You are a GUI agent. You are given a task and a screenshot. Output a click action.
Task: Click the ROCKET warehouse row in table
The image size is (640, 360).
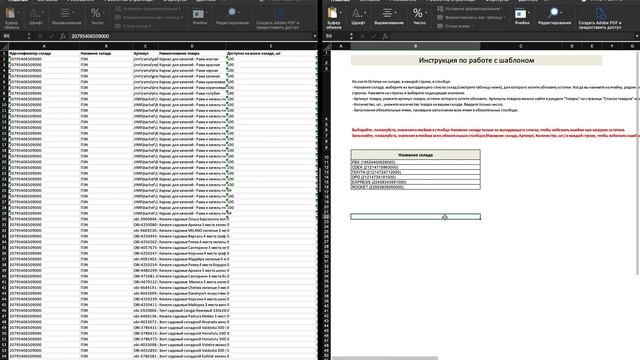click(416, 187)
